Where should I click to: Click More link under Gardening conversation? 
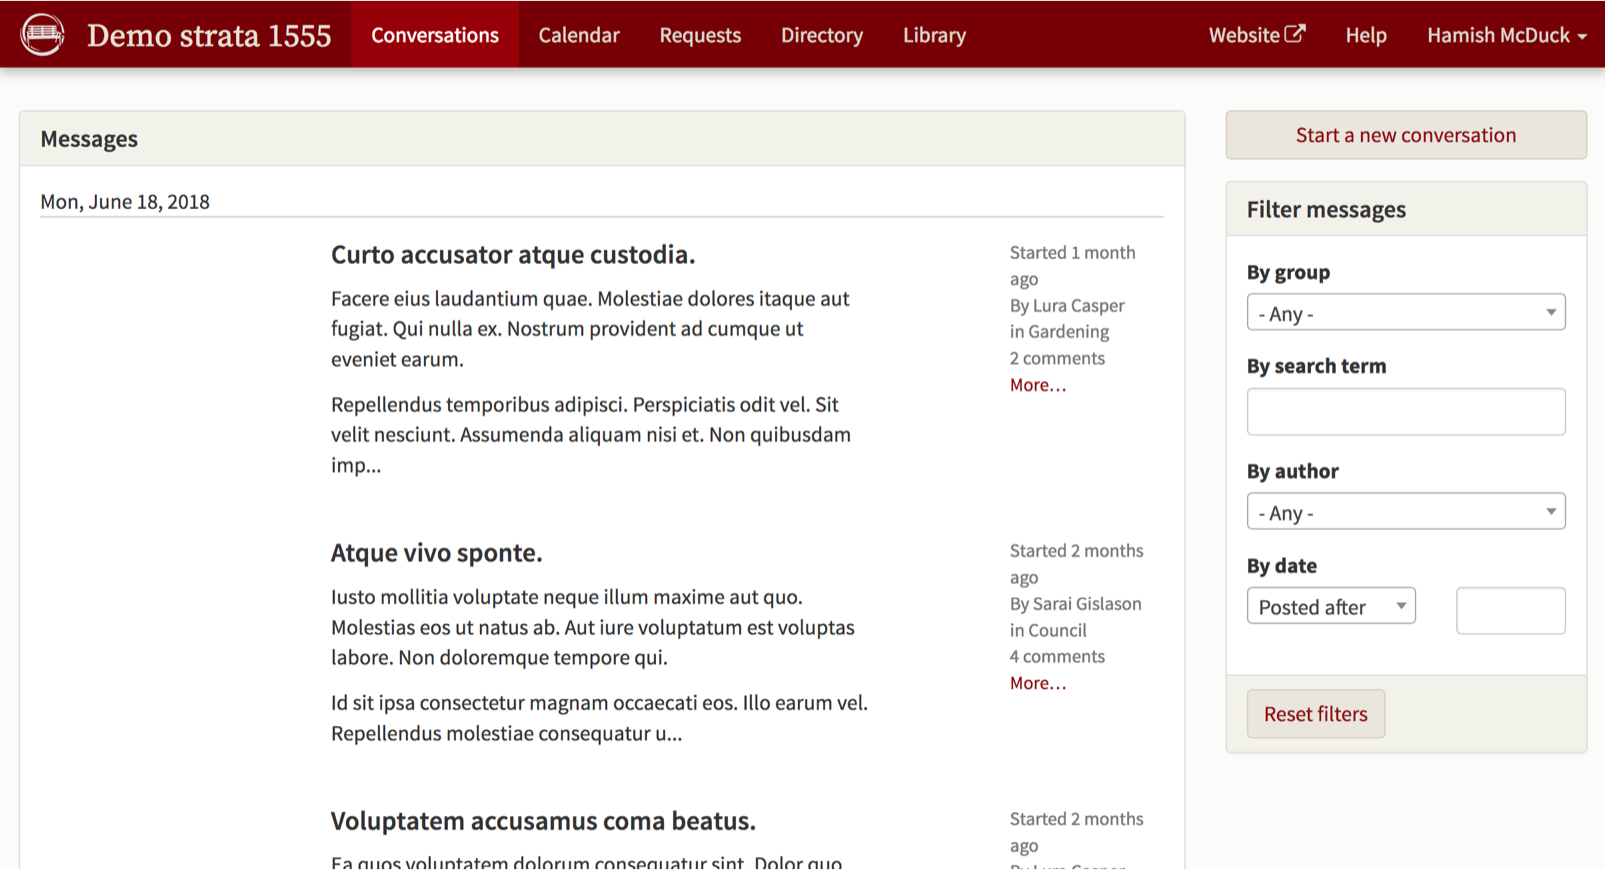(1037, 385)
